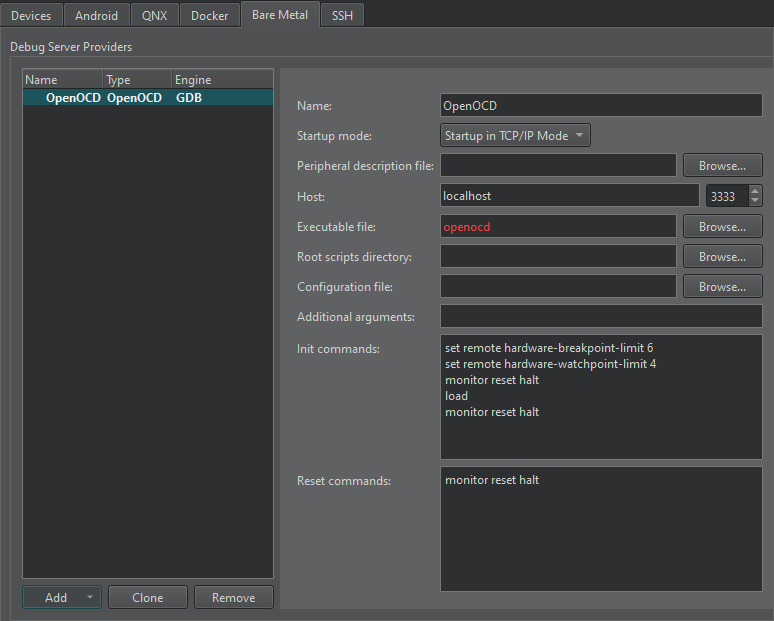Browse for root scripts directory

point(722,257)
